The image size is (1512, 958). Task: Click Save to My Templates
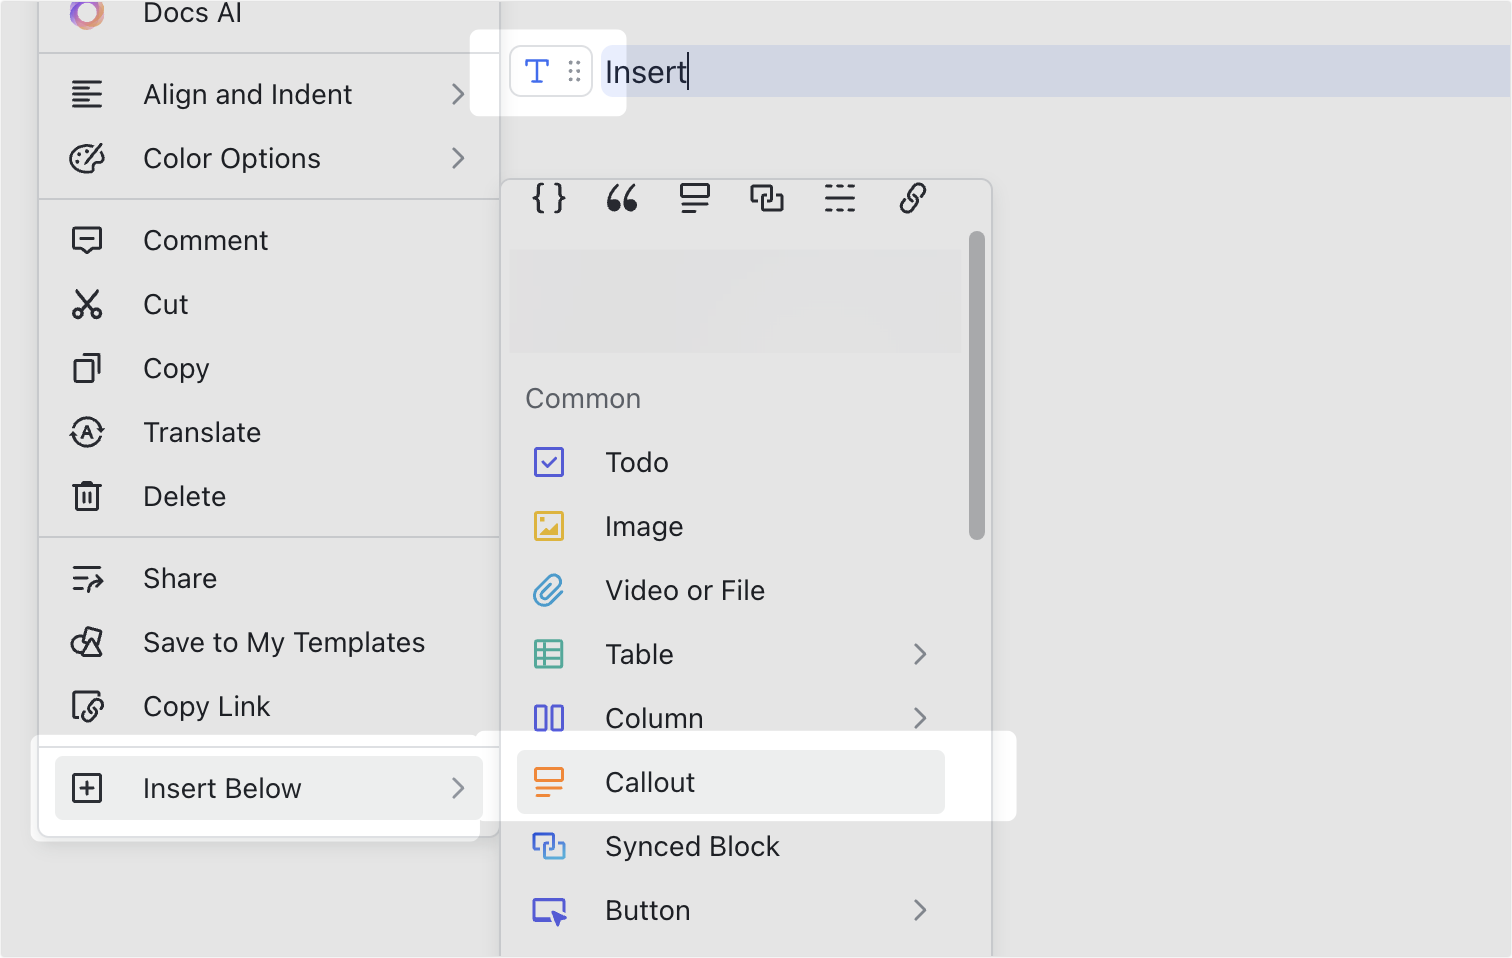[284, 642]
